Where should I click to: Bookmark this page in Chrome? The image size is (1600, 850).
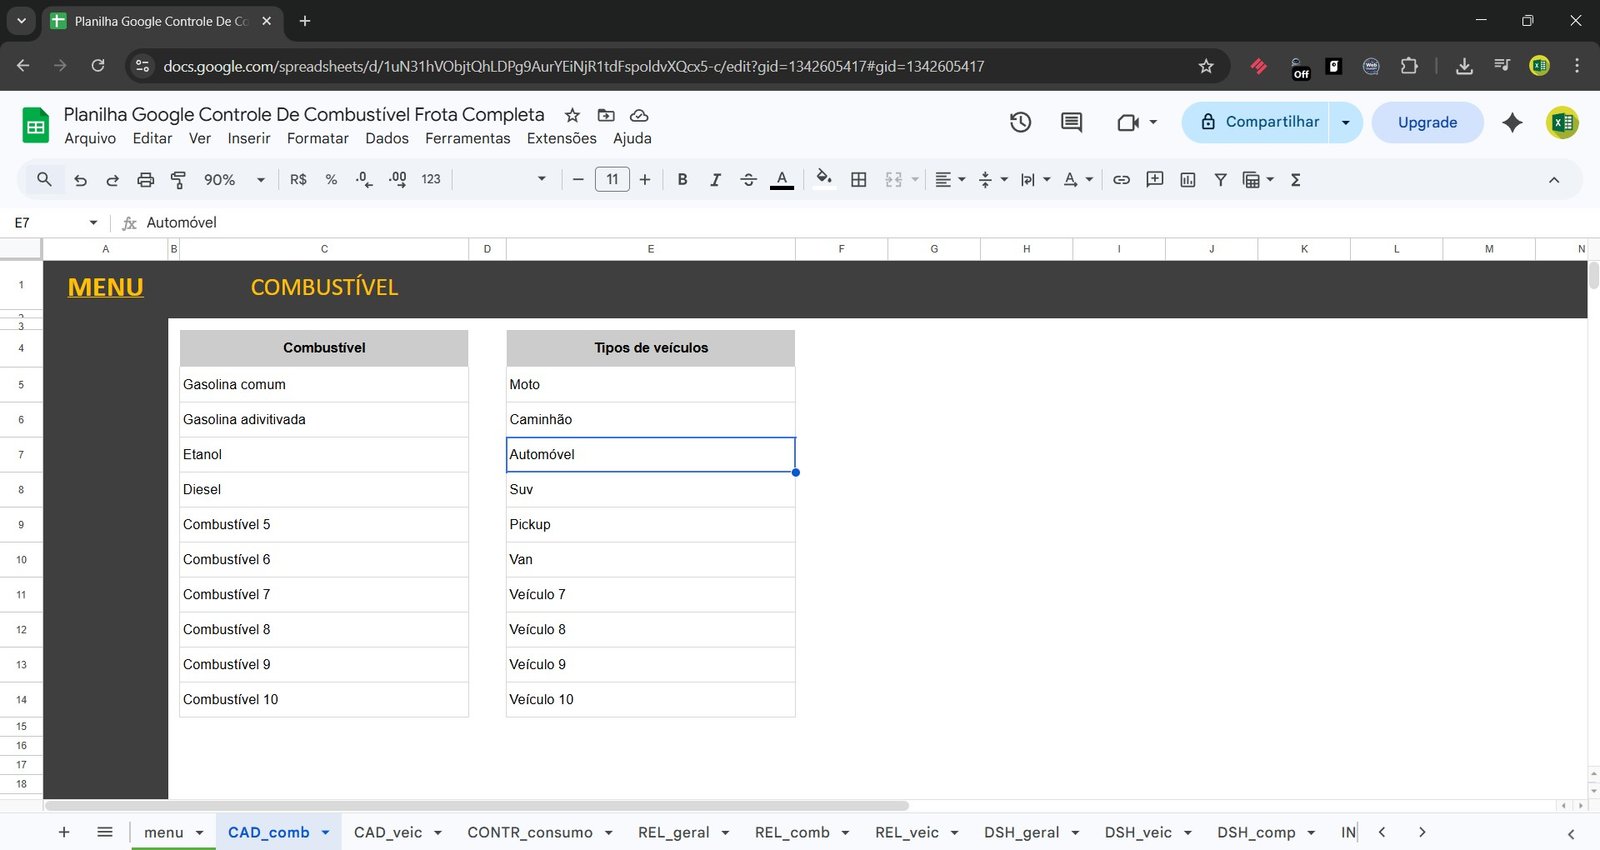coord(1206,66)
